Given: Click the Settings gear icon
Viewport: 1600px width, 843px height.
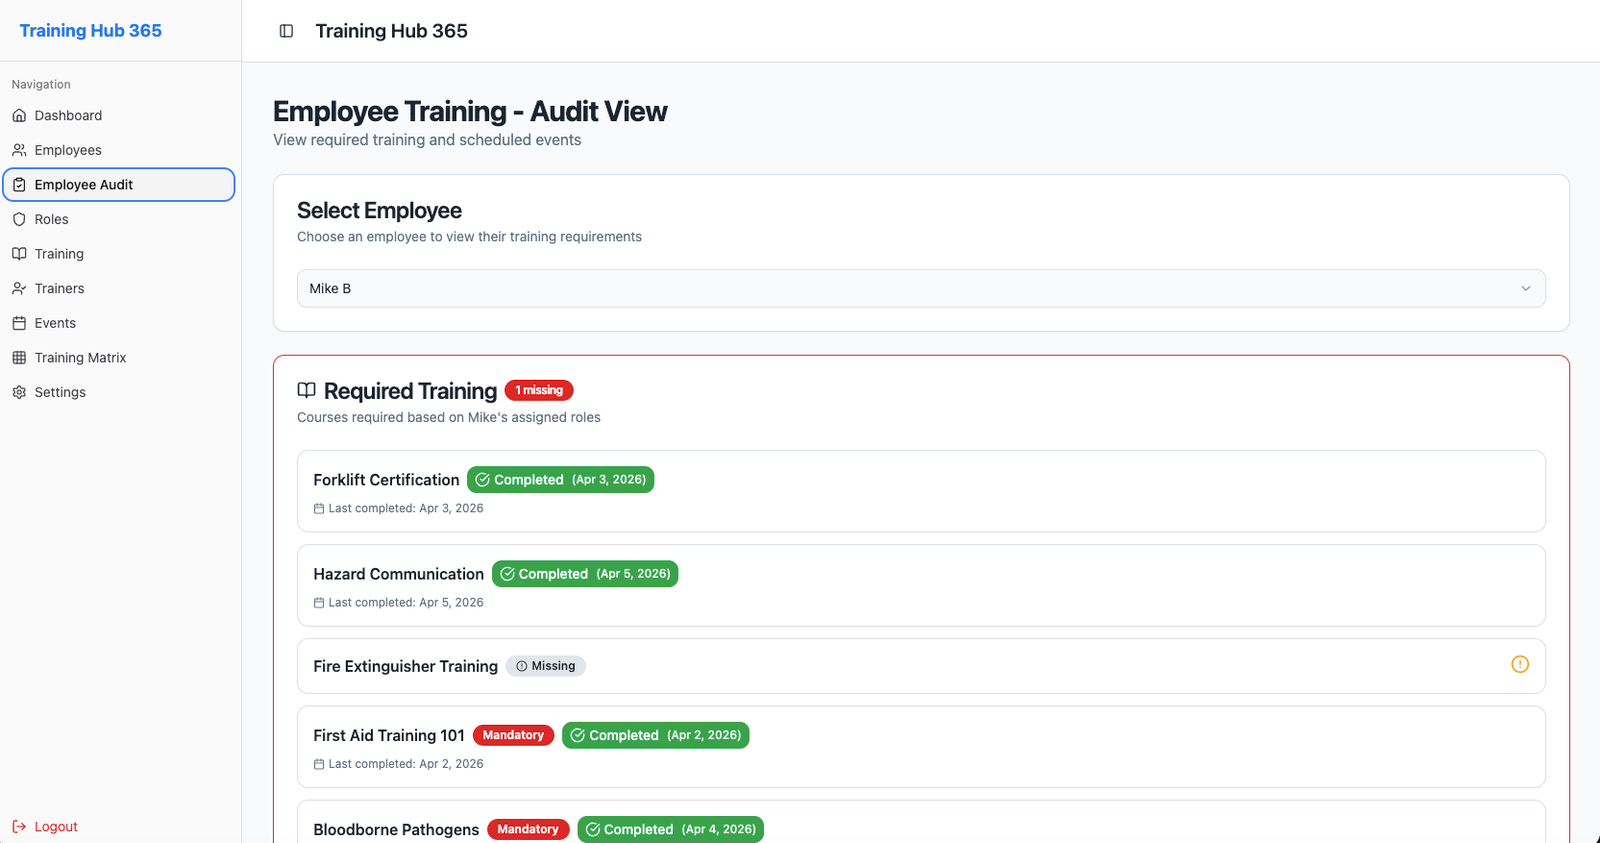Looking at the screenshot, I should [19, 392].
